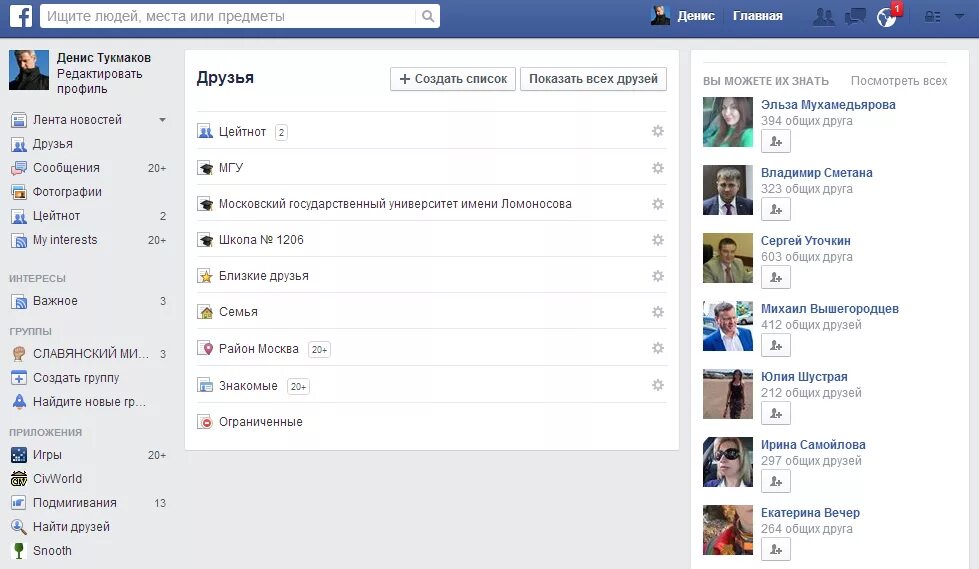Open My interests in sidebar
979x569 pixels.
click(65, 240)
